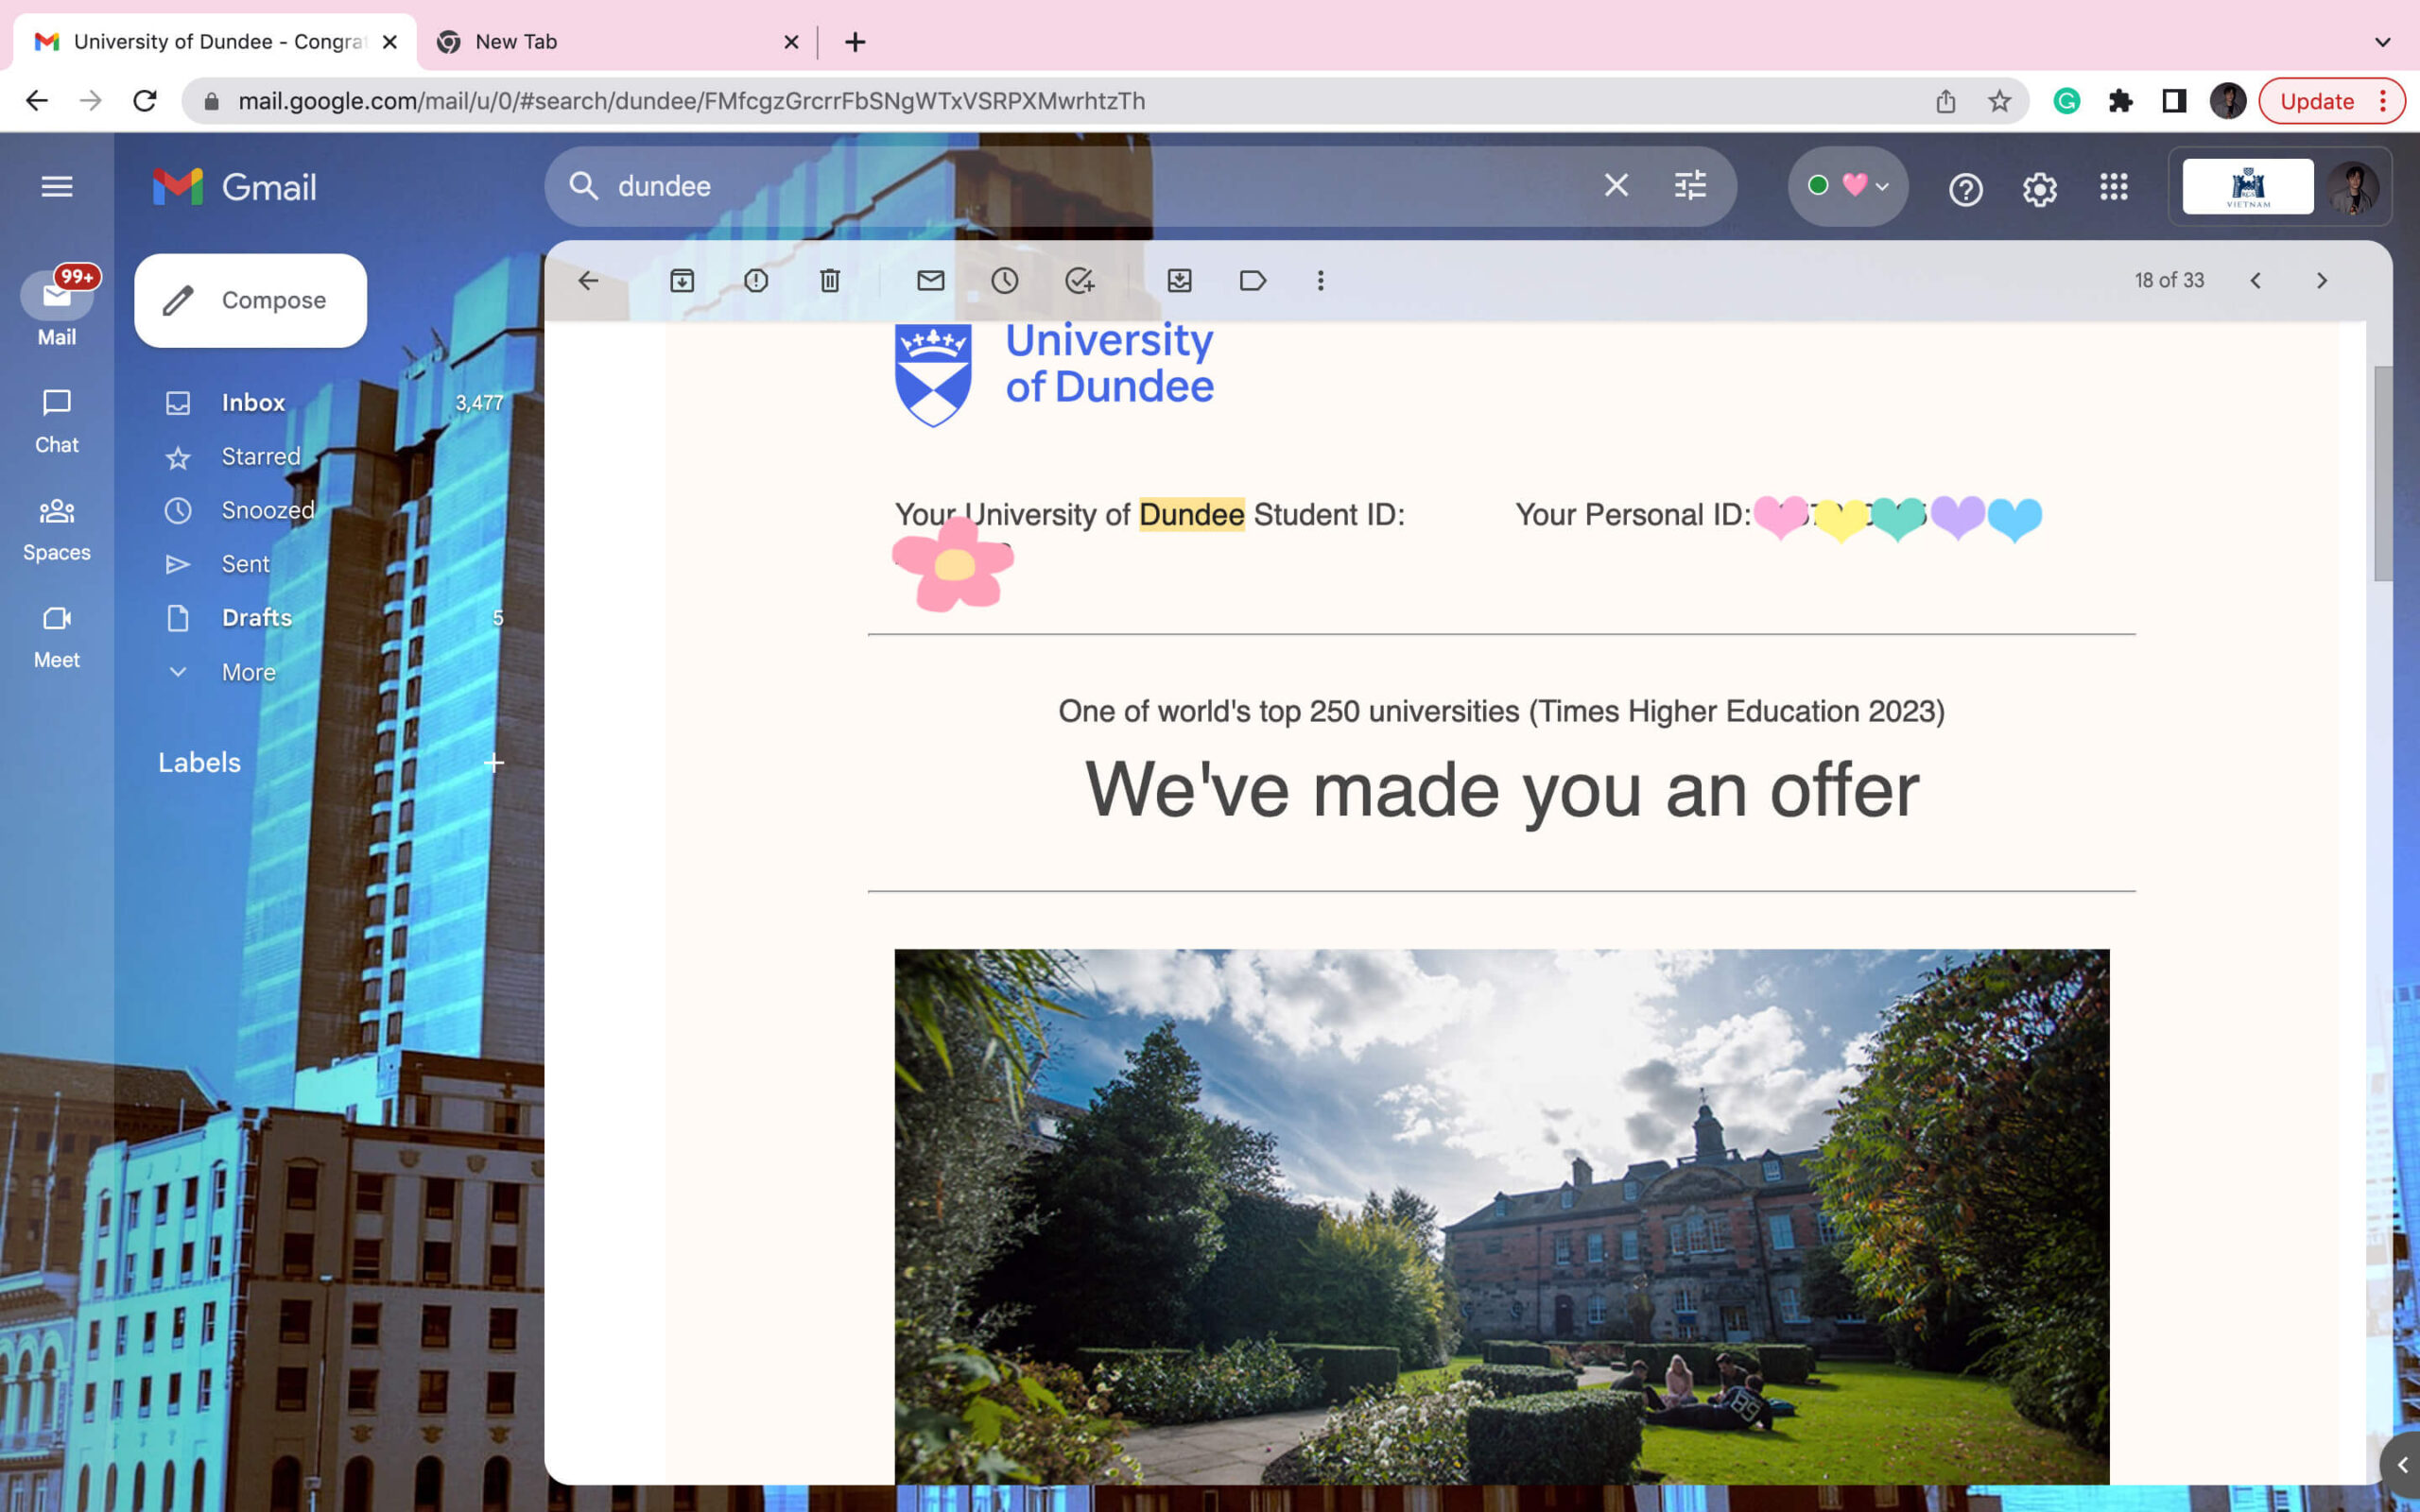Open the three-dot More options menu
The width and height of the screenshot is (2420, 1512).
1320,281
